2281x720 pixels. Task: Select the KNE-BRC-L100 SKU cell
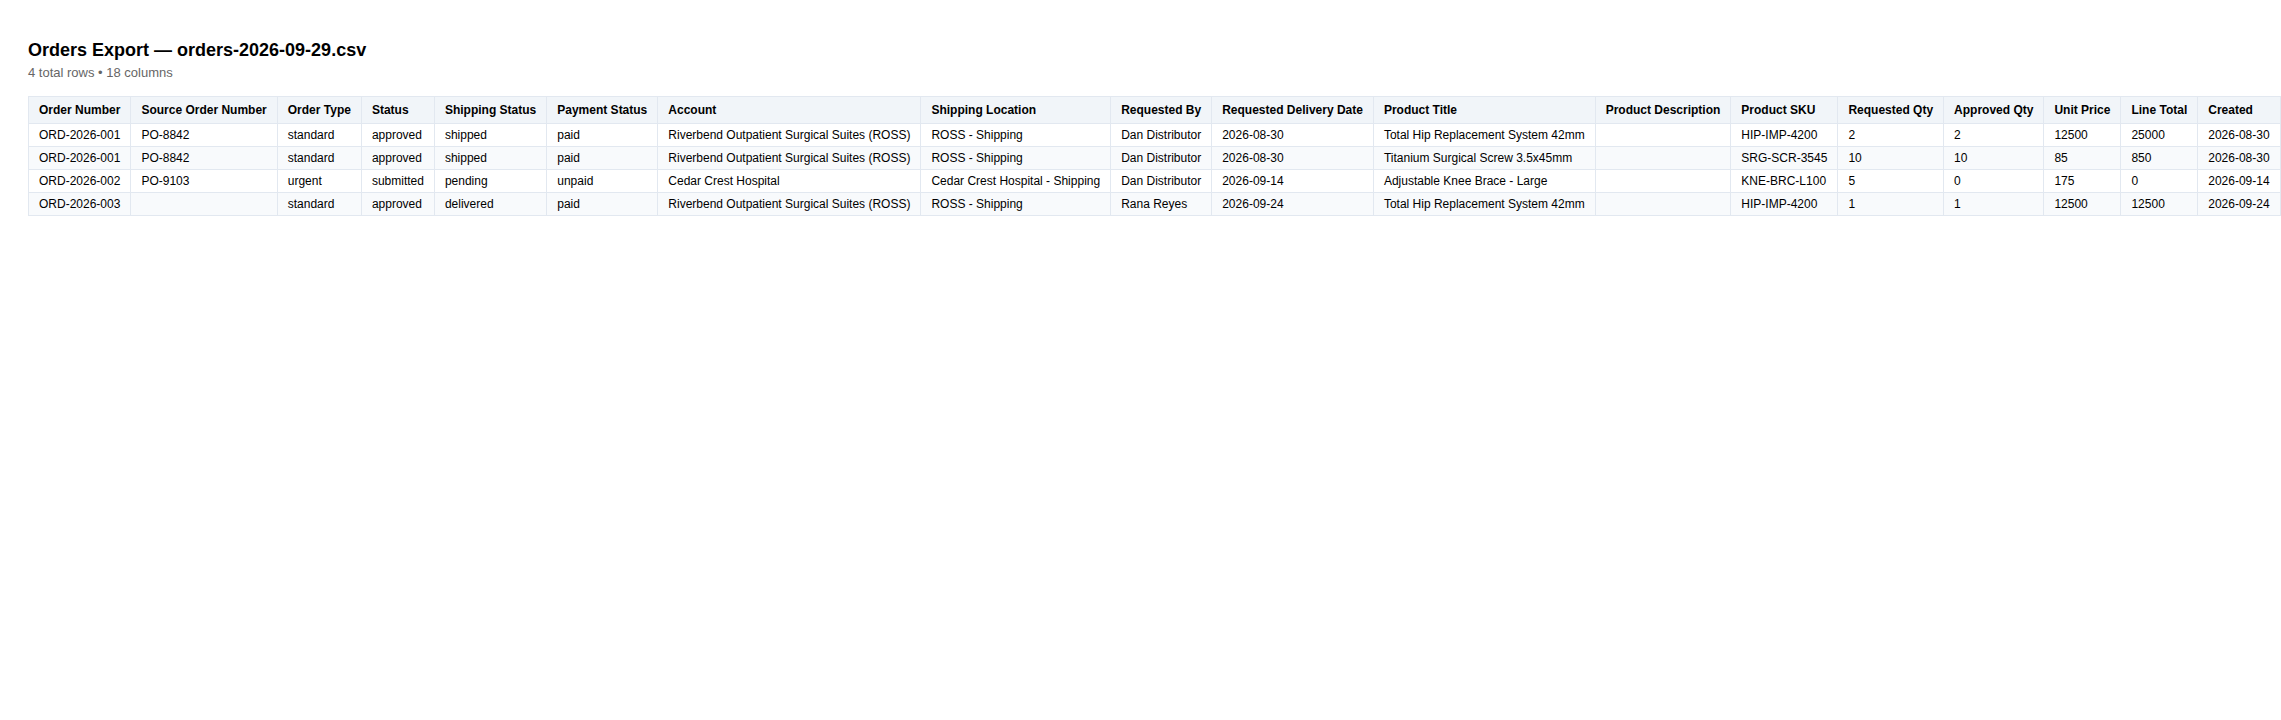point(1784,181)
